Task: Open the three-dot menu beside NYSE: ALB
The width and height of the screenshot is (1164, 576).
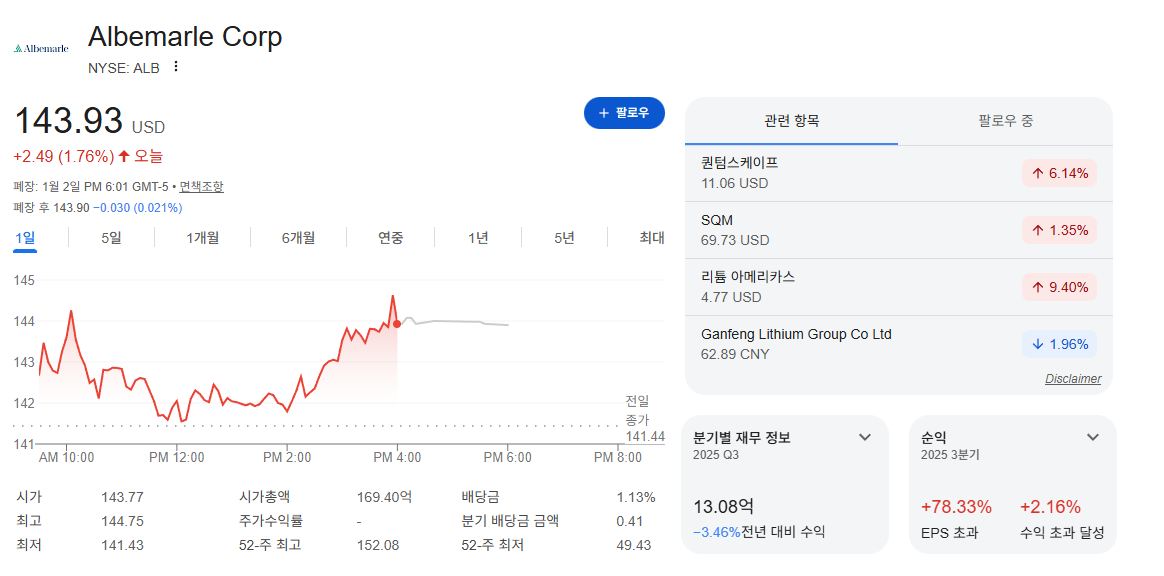Action: tap(176, 67)
